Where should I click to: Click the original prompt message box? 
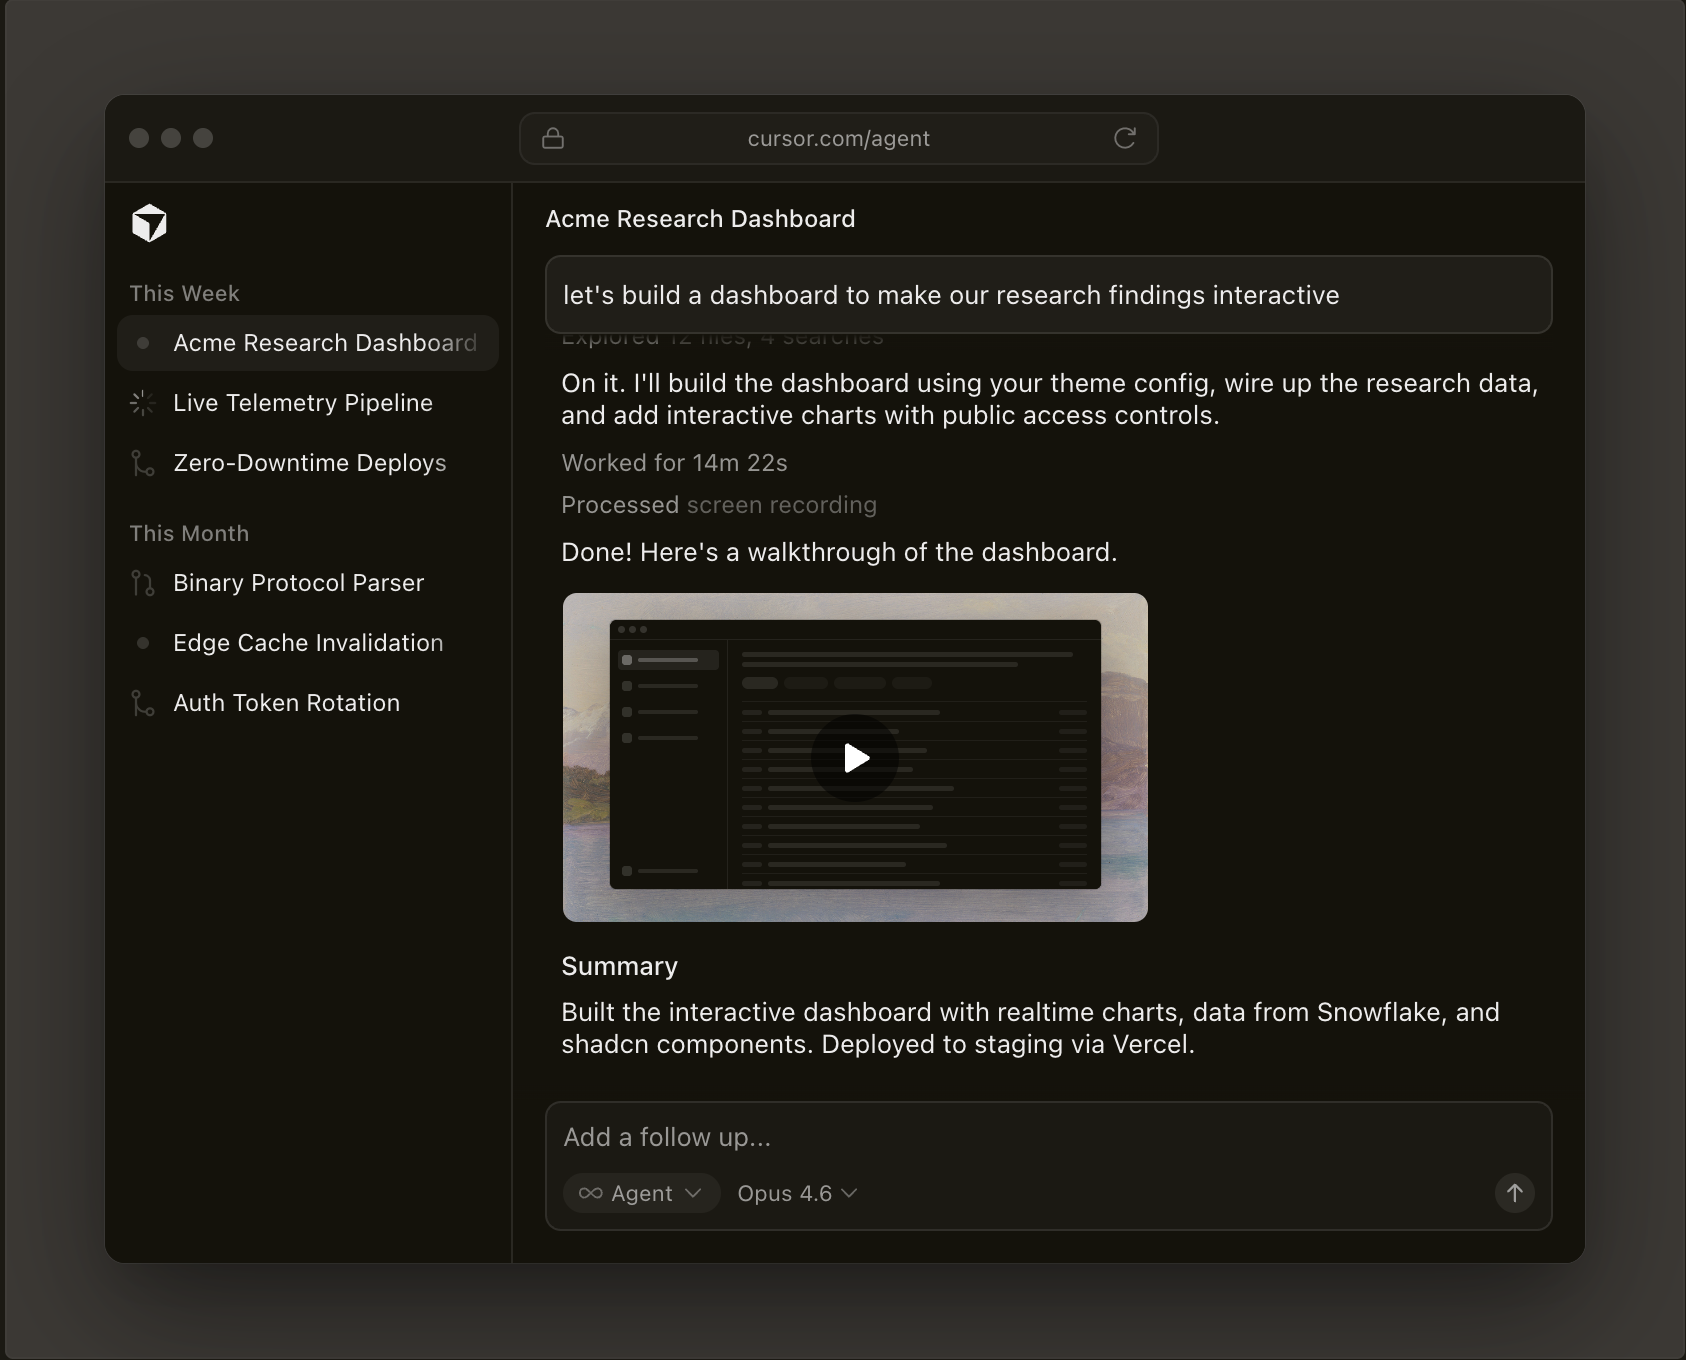tap(1048, 295)
